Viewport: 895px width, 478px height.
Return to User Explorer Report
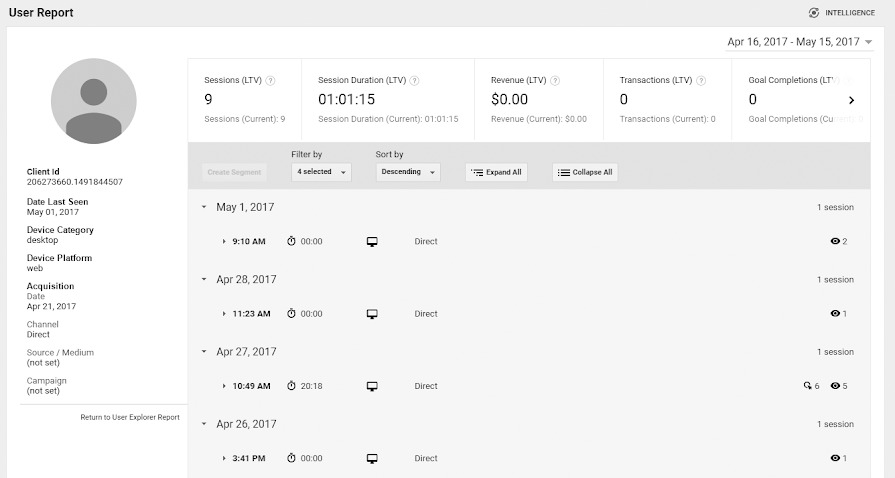130,417
